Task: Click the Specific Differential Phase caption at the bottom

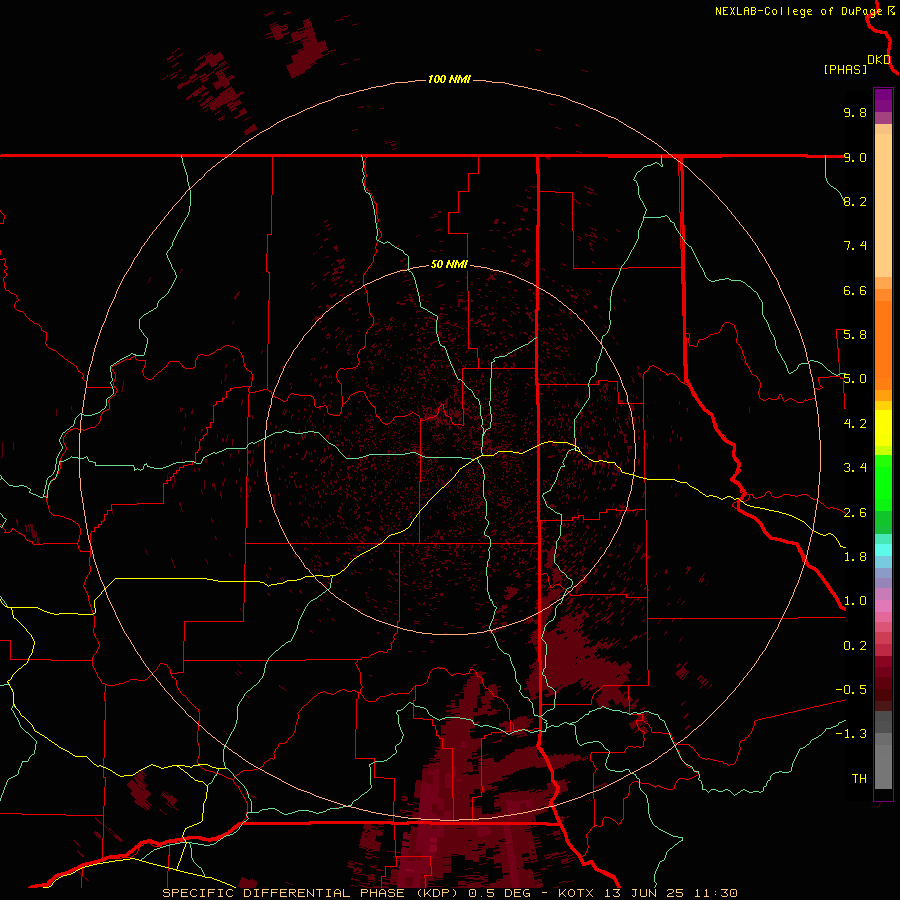Action: pos(450,893)
